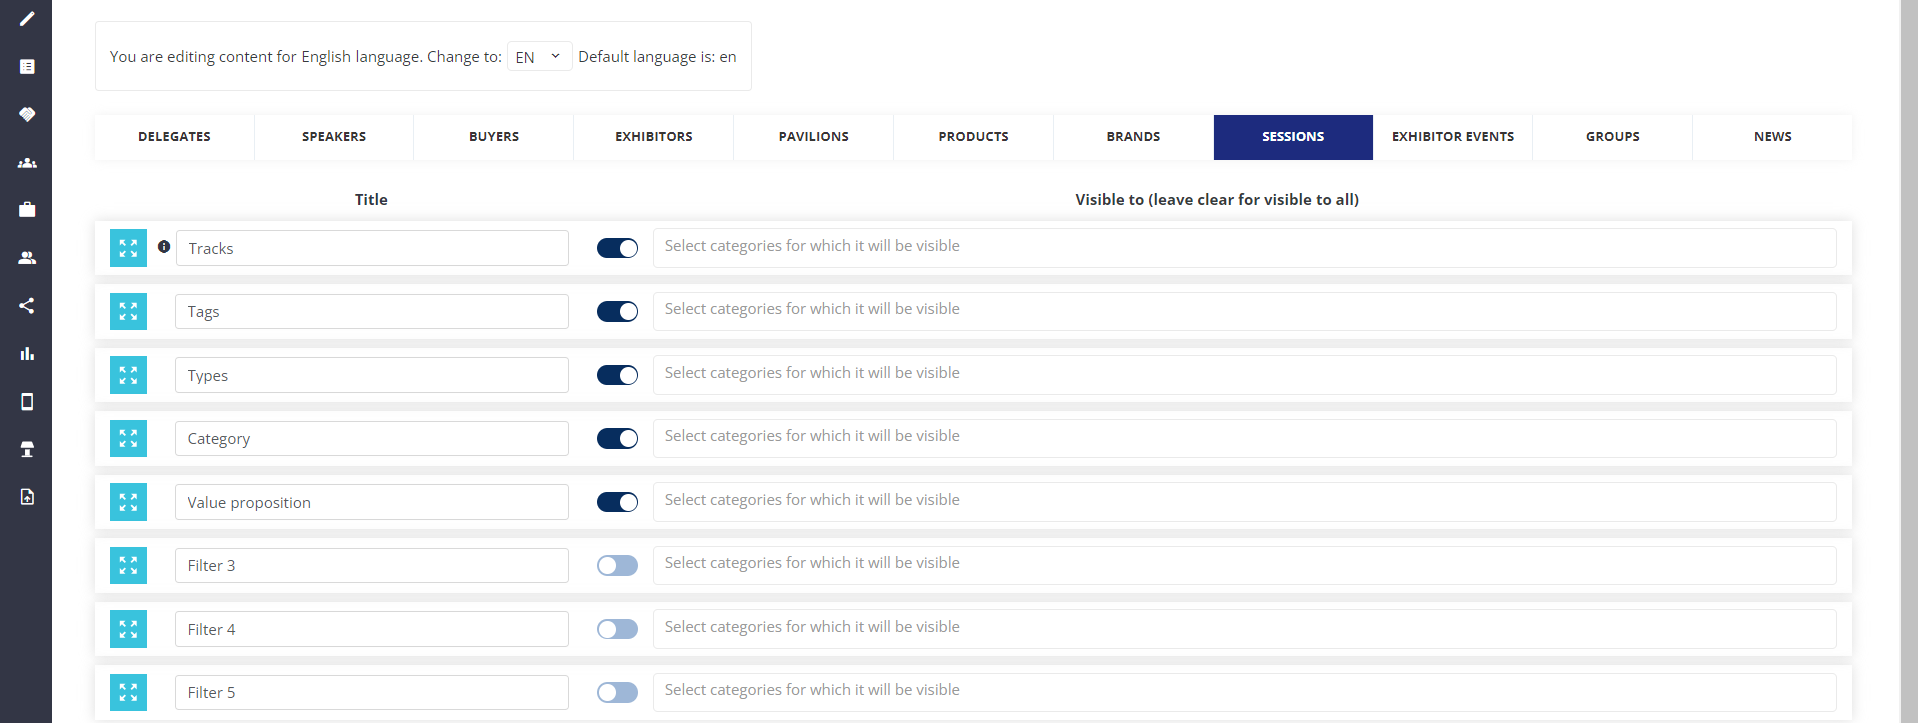Open the bar chart analytics icon
The width and height of the screenshot is (1918, 723).
27,354
